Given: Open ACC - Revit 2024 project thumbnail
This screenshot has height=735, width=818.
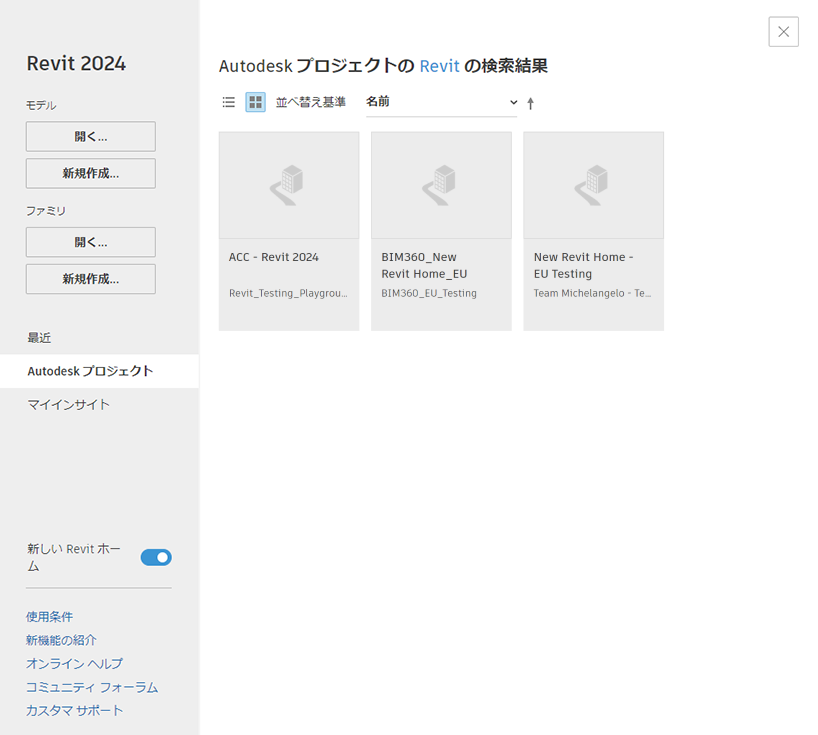Looking at the screenshot, I should (289, 185).
